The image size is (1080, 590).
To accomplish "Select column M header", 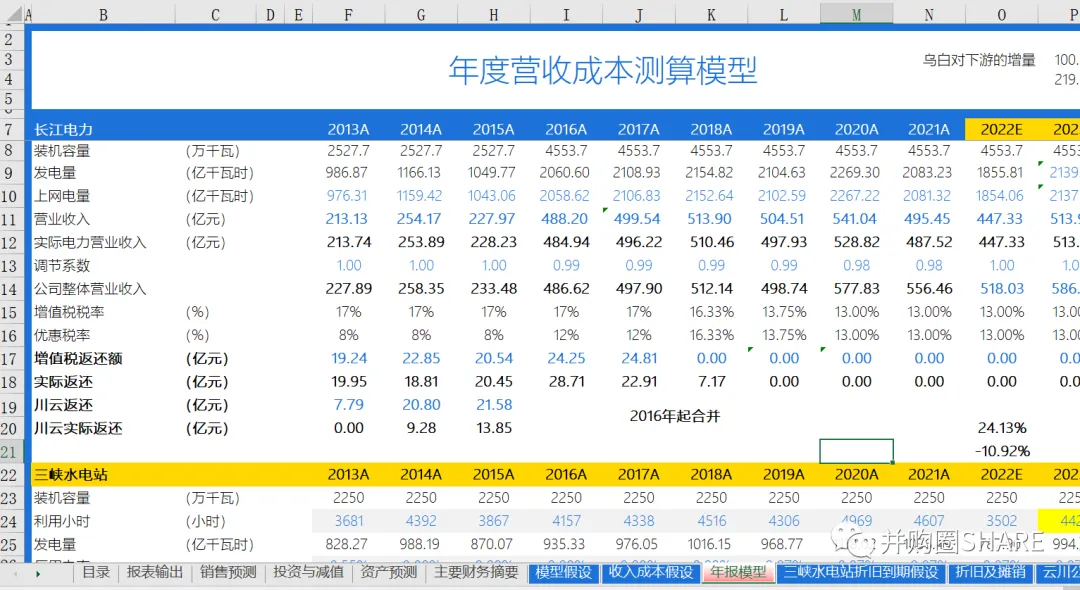I will [857, 14].
